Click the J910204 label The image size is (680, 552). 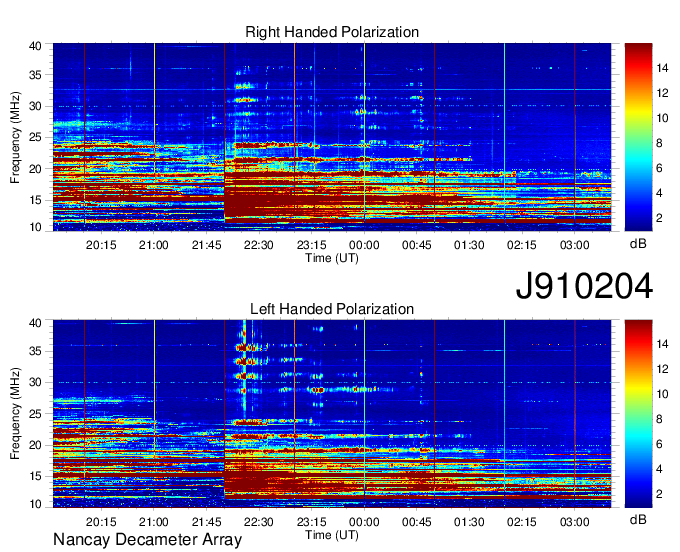point(584,286)
